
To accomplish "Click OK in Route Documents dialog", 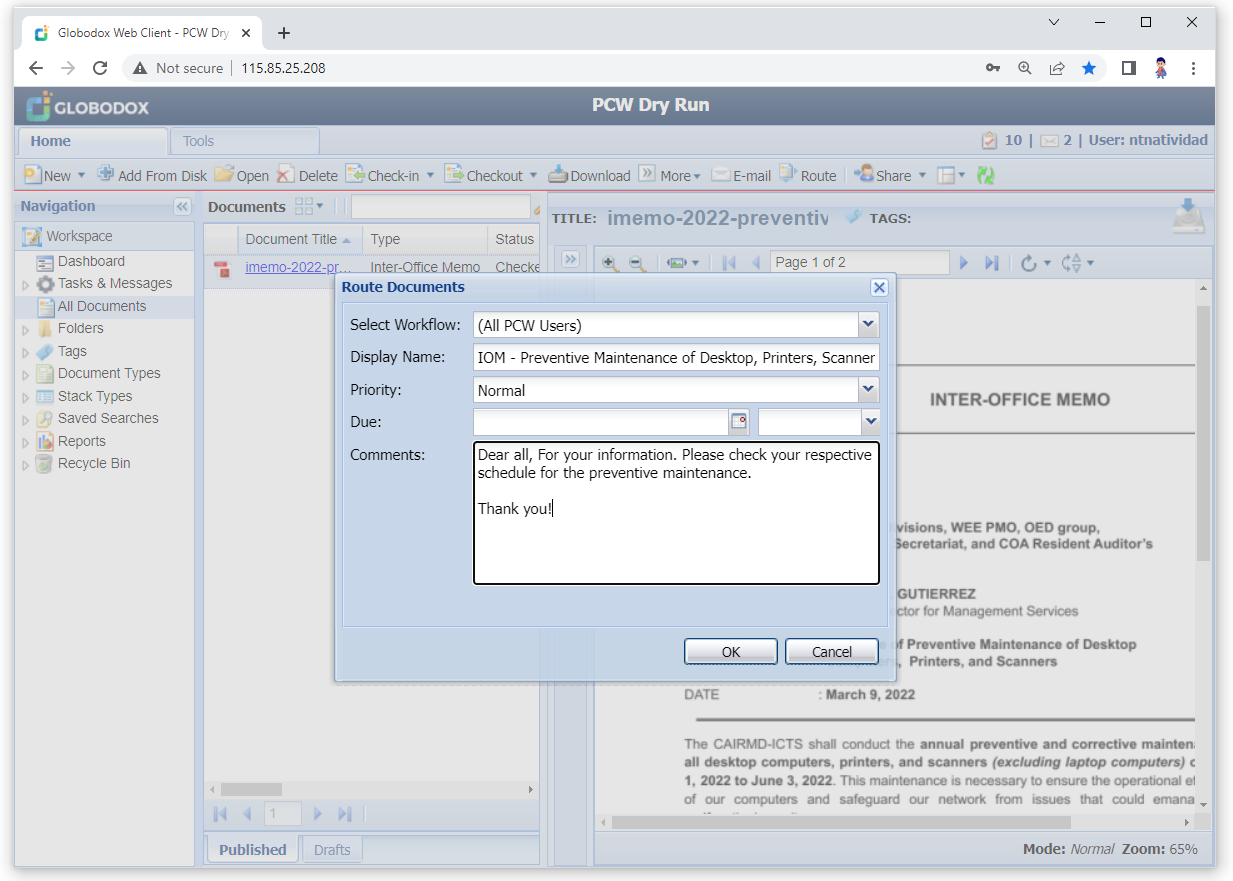I will 731,651.
